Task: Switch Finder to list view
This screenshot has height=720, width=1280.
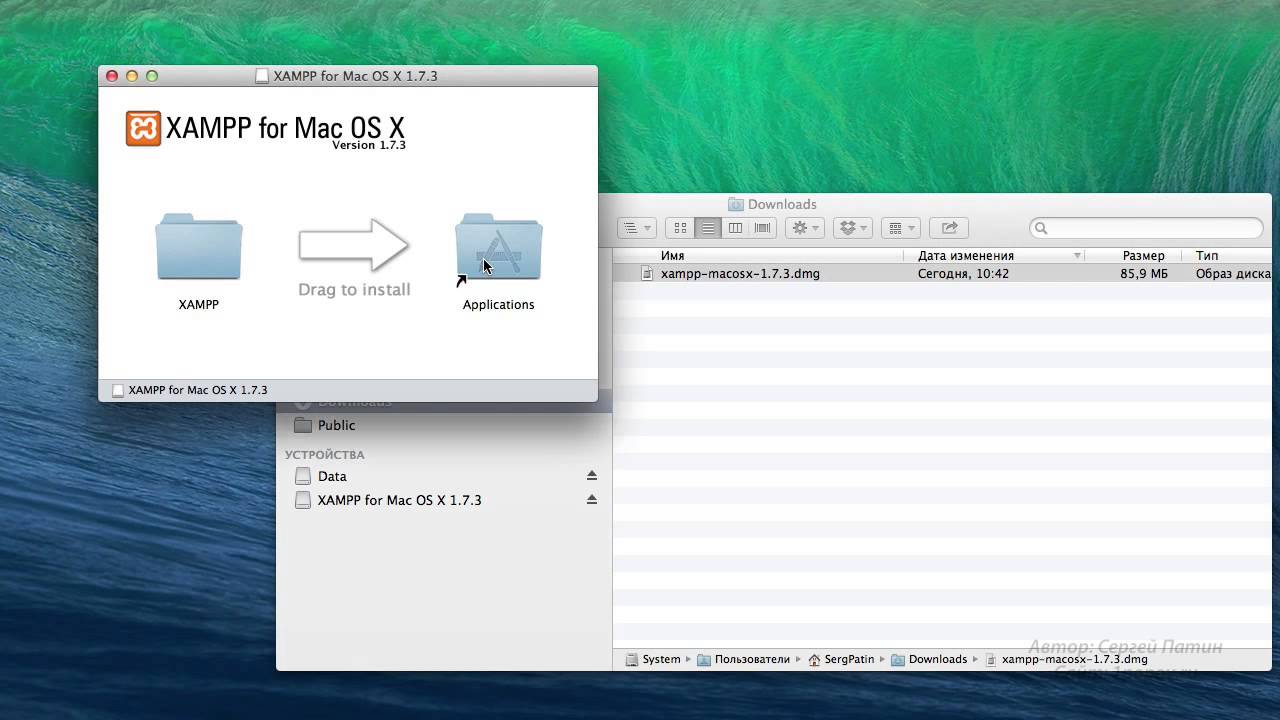Action: pos(708,228)
